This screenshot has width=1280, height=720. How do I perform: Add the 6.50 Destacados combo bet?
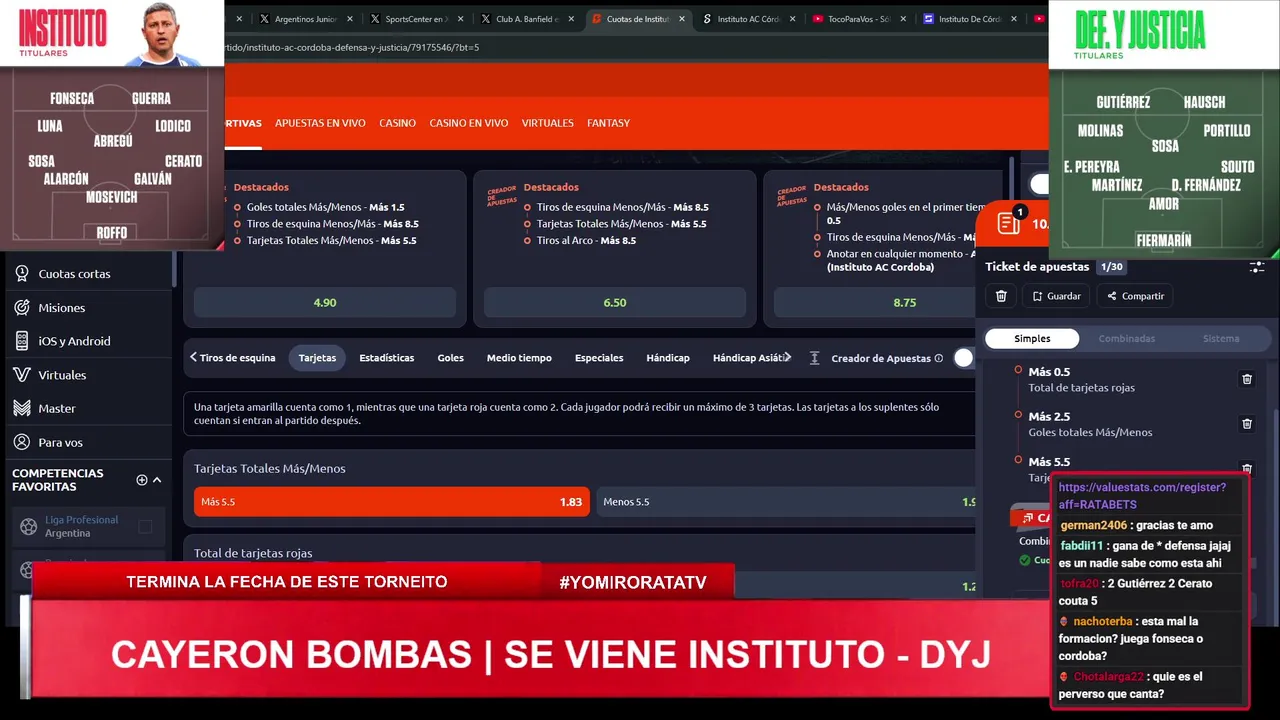coord(615,302)
